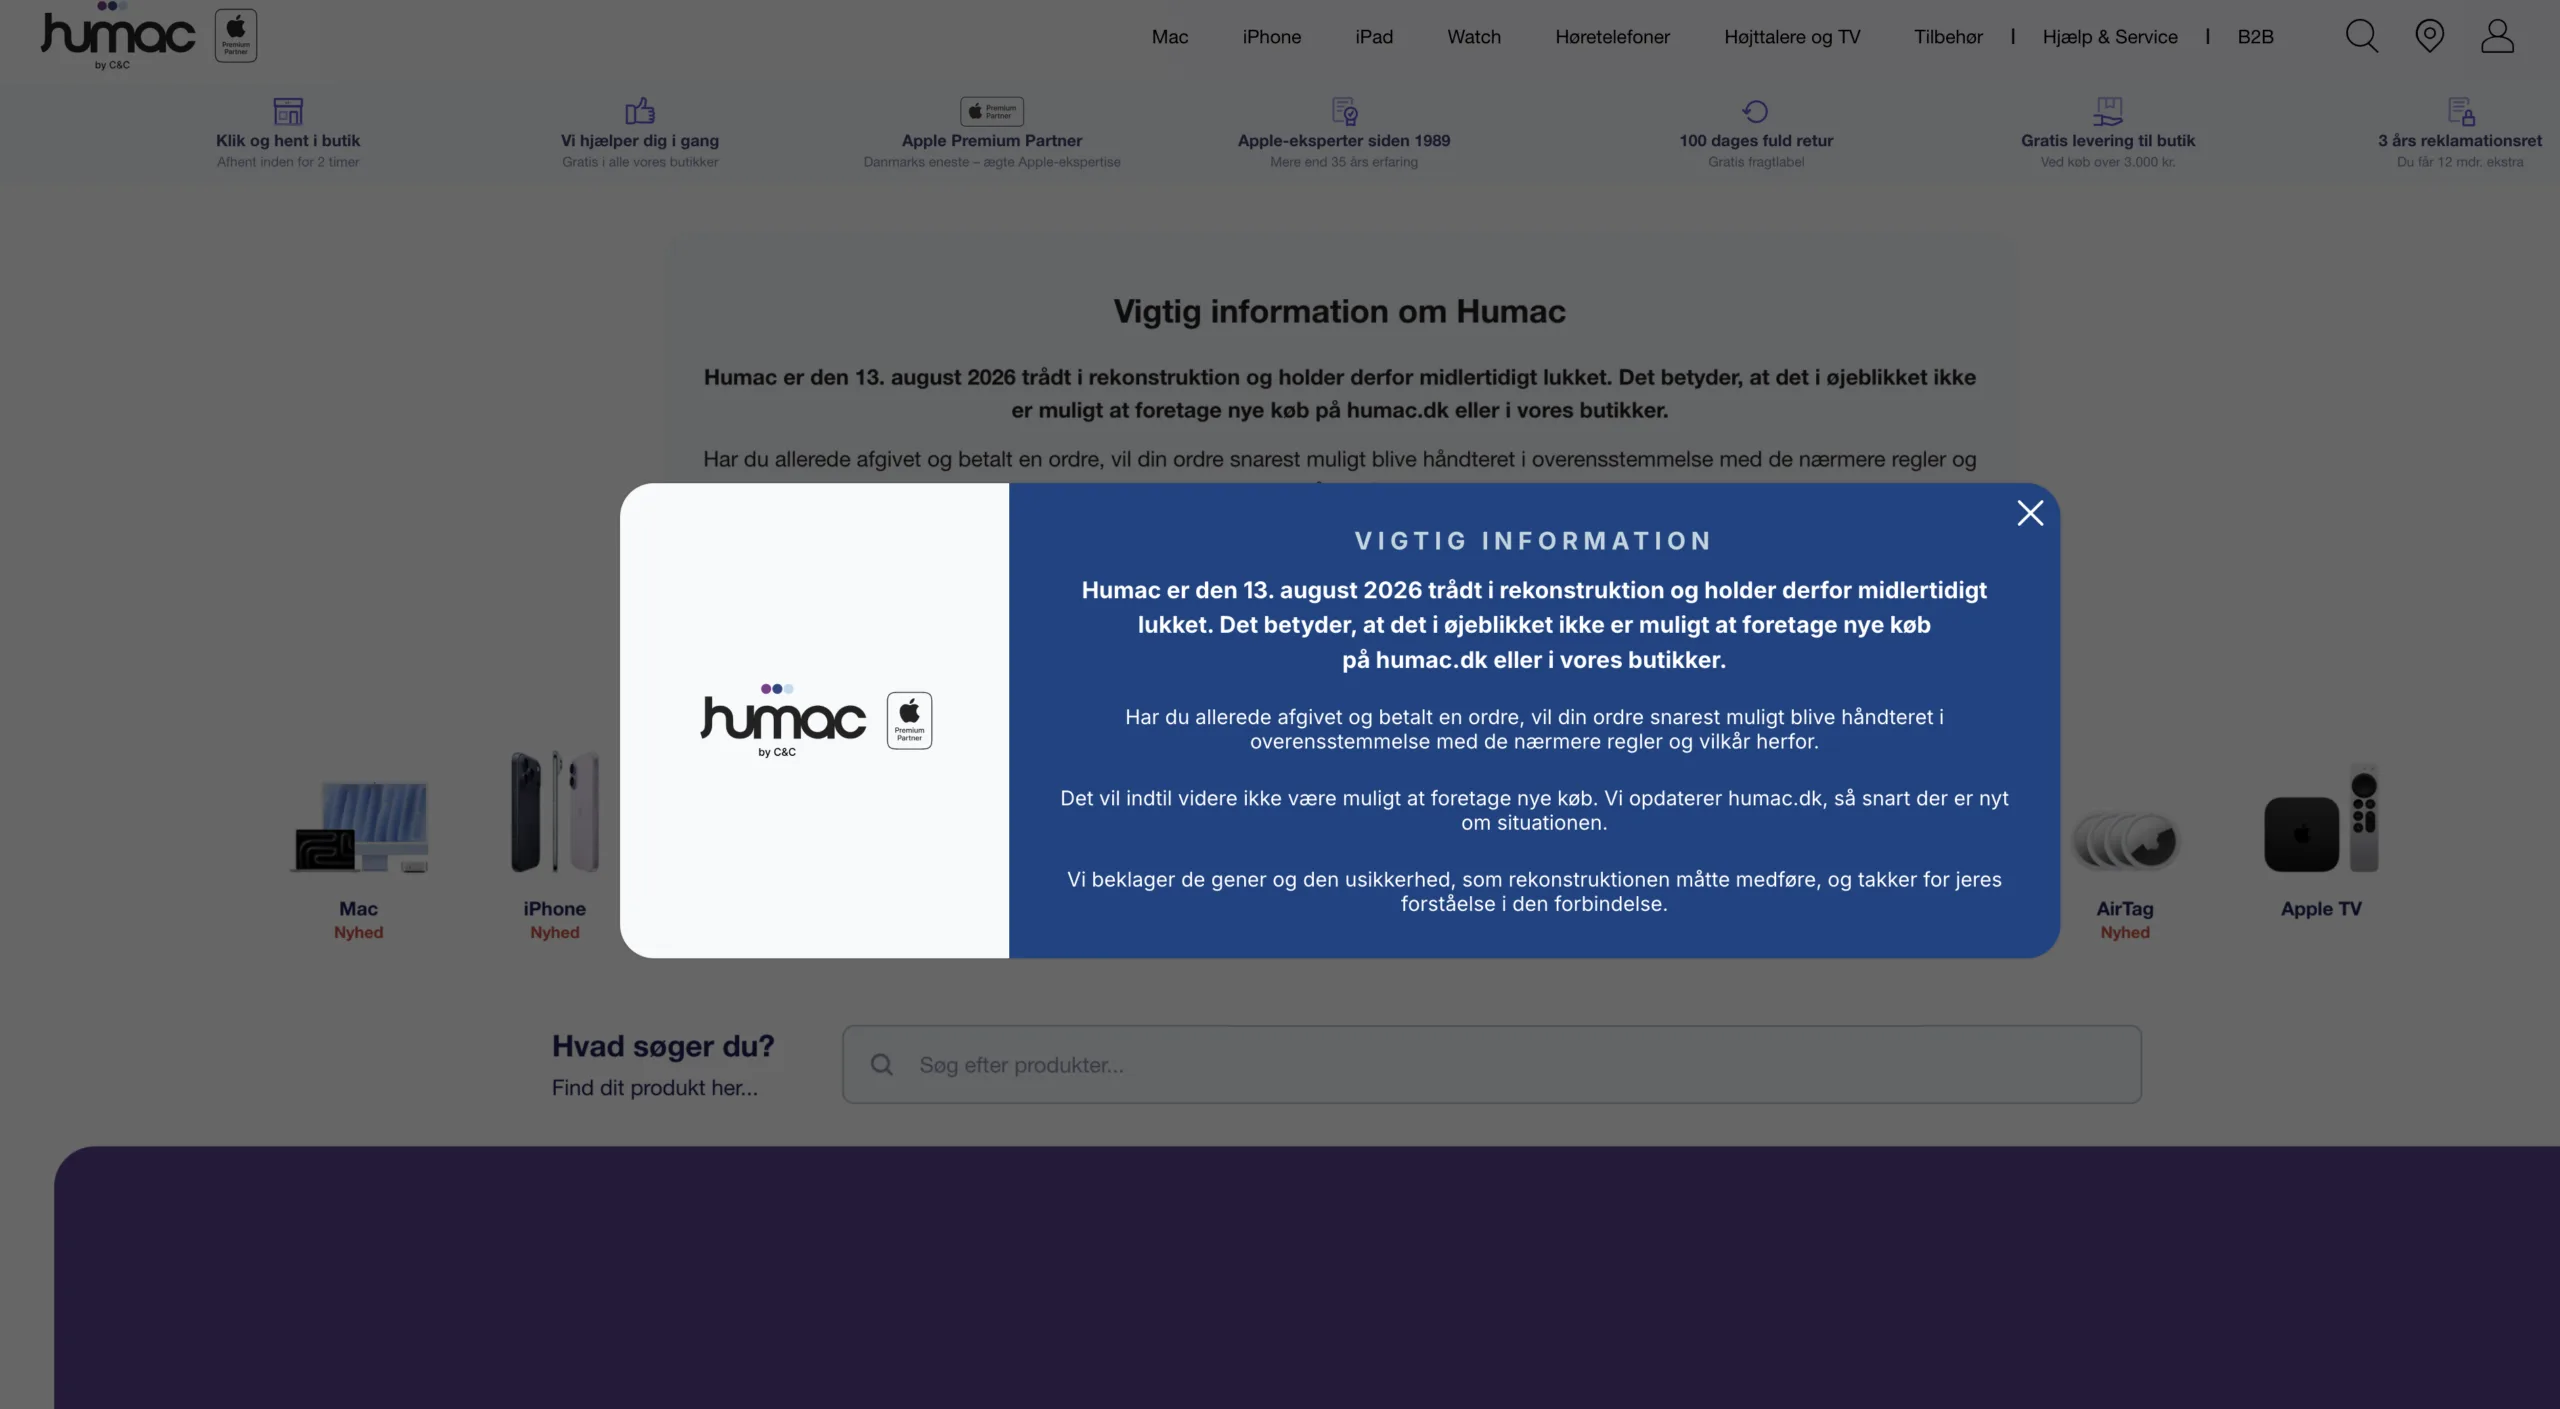This screenshot has width=2560, height=1409.
Task: Click the Vigtig information om Humac heading
Action: (x=1339, y=312)
